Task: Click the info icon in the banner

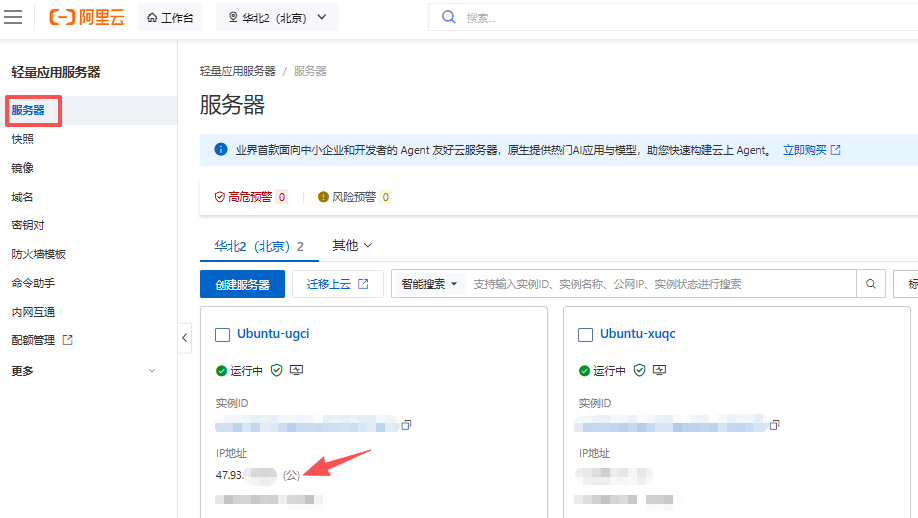Action: tap(221, 149)
